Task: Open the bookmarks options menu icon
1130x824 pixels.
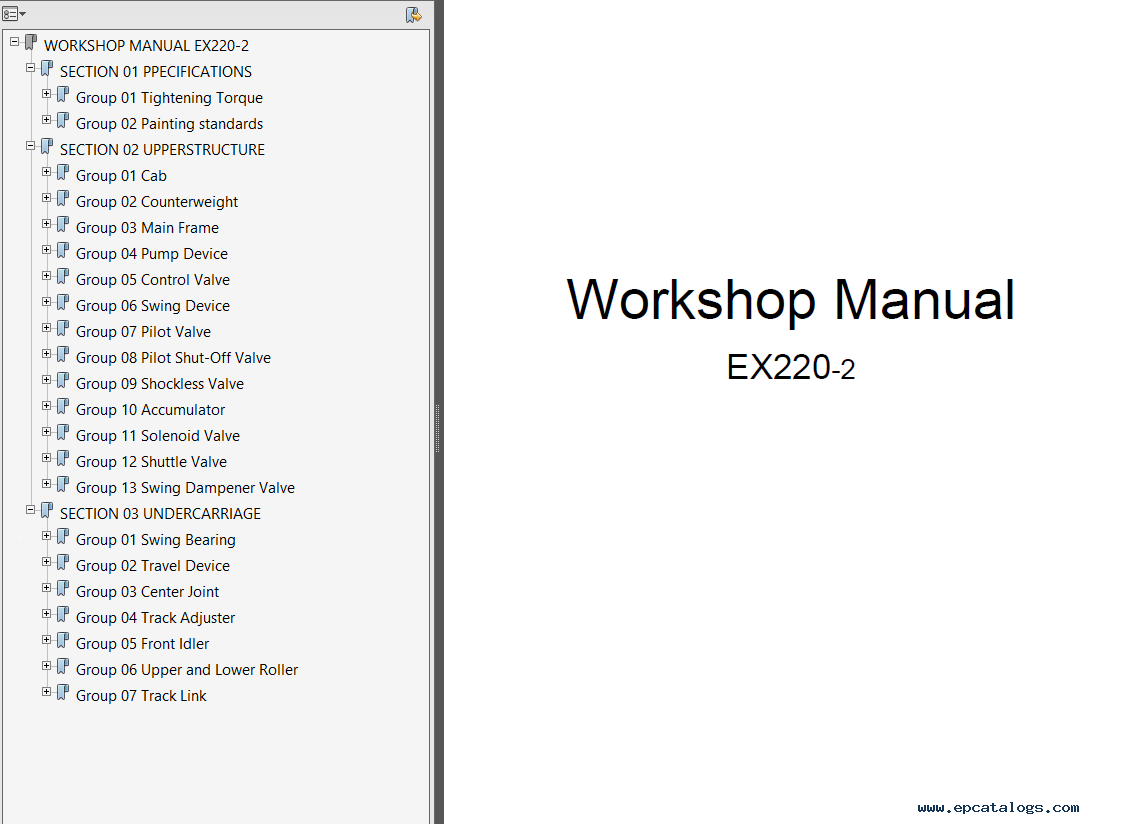Action: click(x=14, y=14)
